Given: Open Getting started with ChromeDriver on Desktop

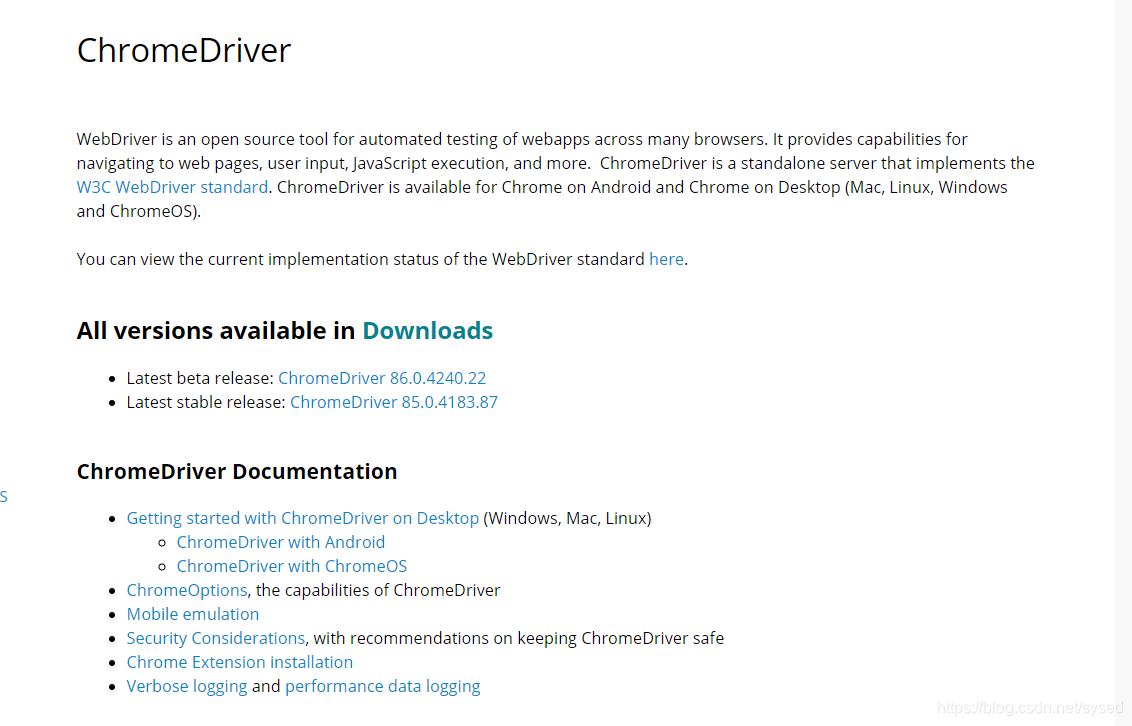Looking at the screenshot, I should coord(302,518).
